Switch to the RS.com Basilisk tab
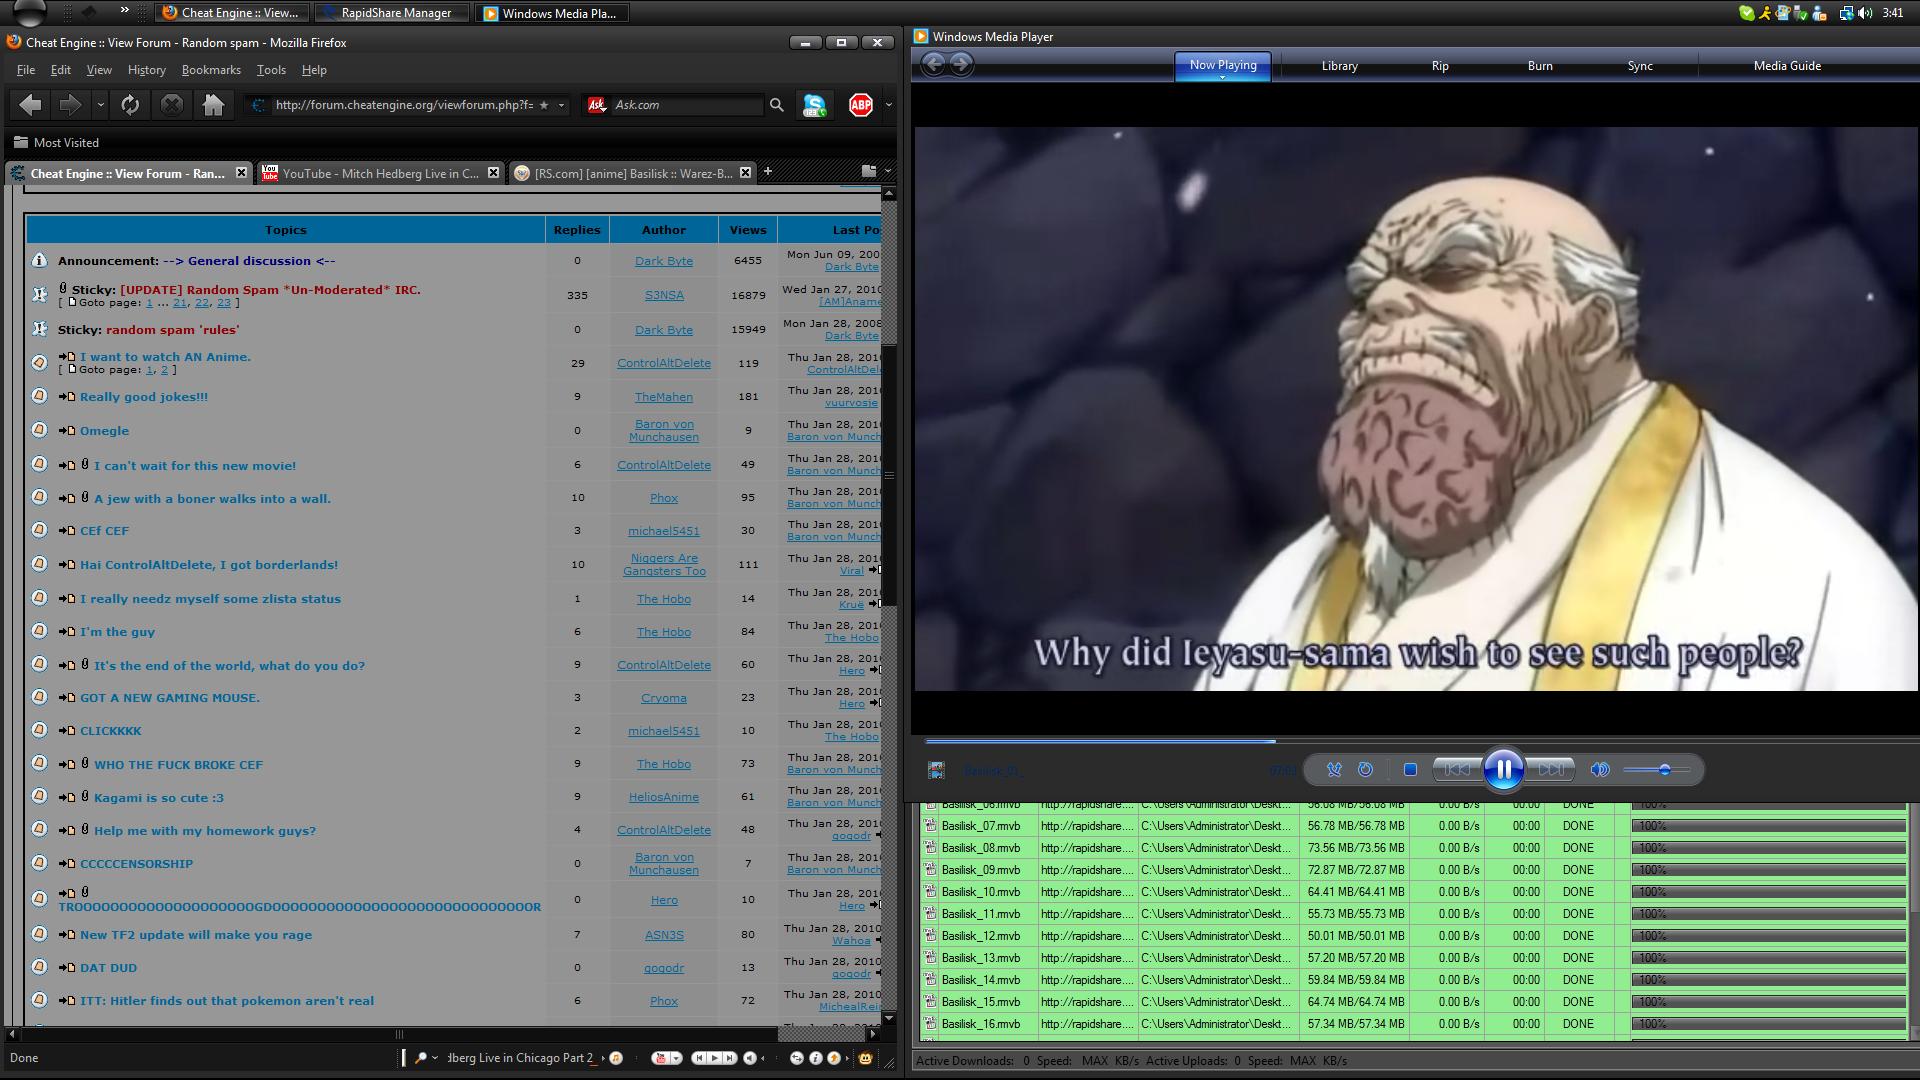This screenshot has height=1080, width=1920. 633,173
